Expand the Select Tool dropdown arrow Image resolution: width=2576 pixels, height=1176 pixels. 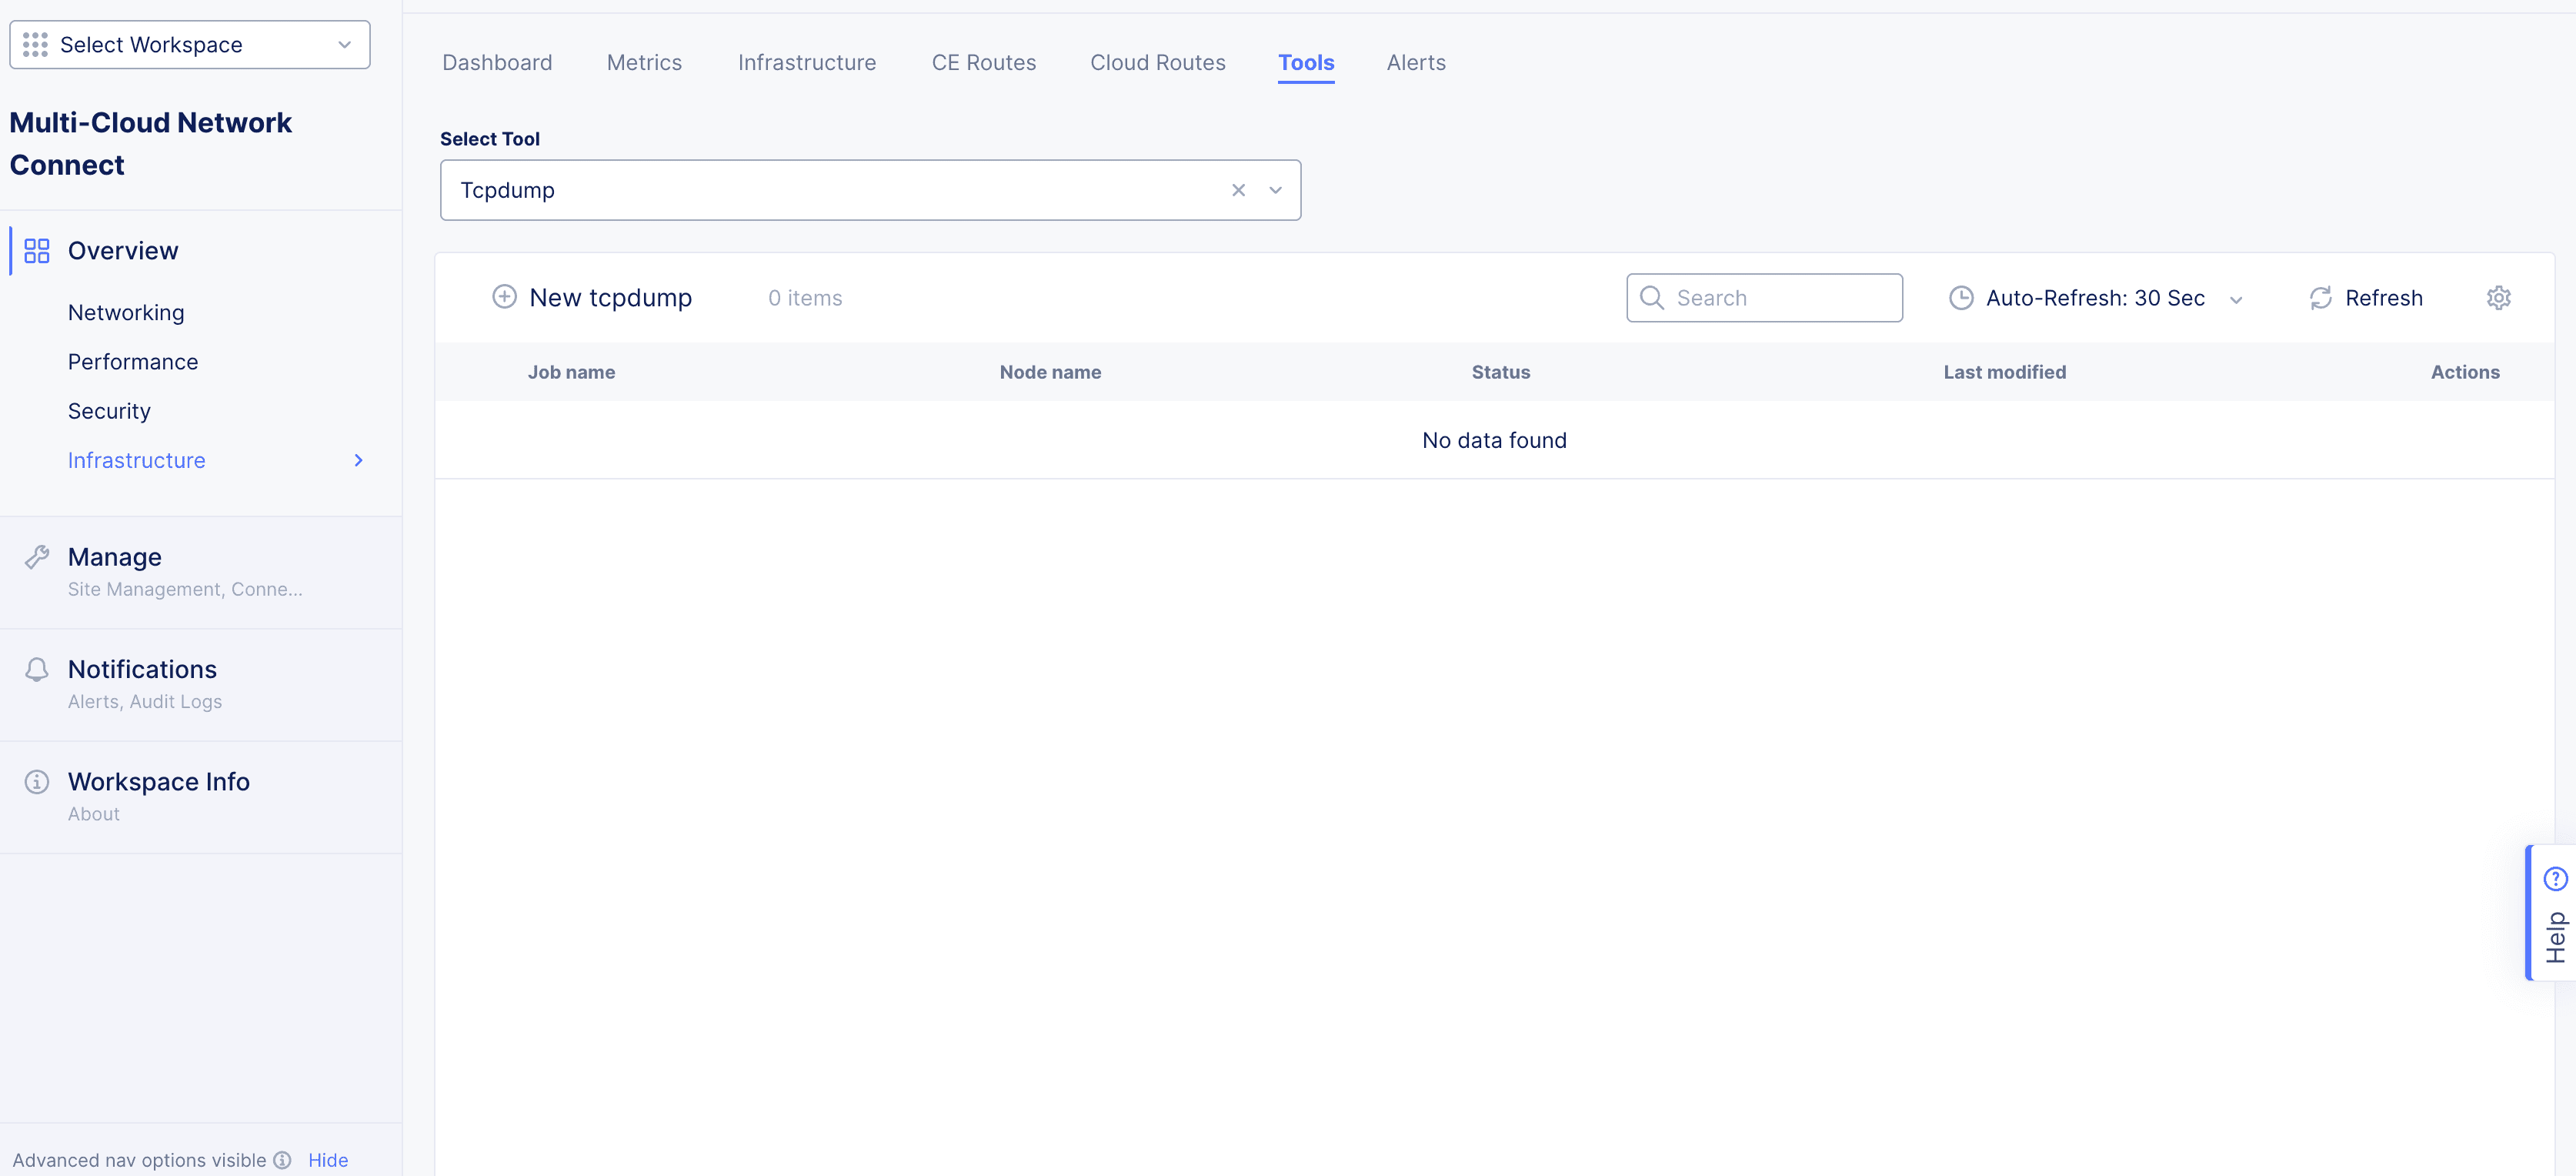tap(1275, 190)
